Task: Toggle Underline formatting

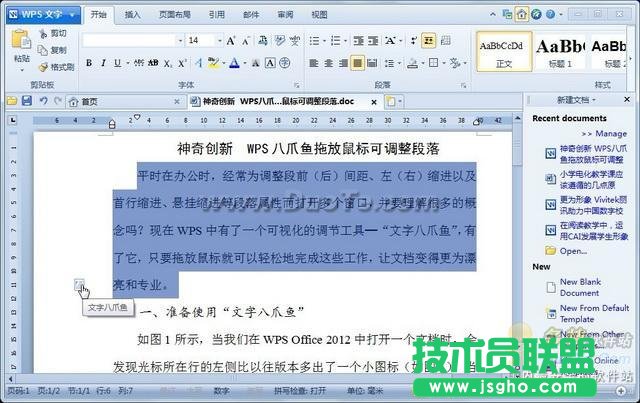Action: (x=118, y=63)
